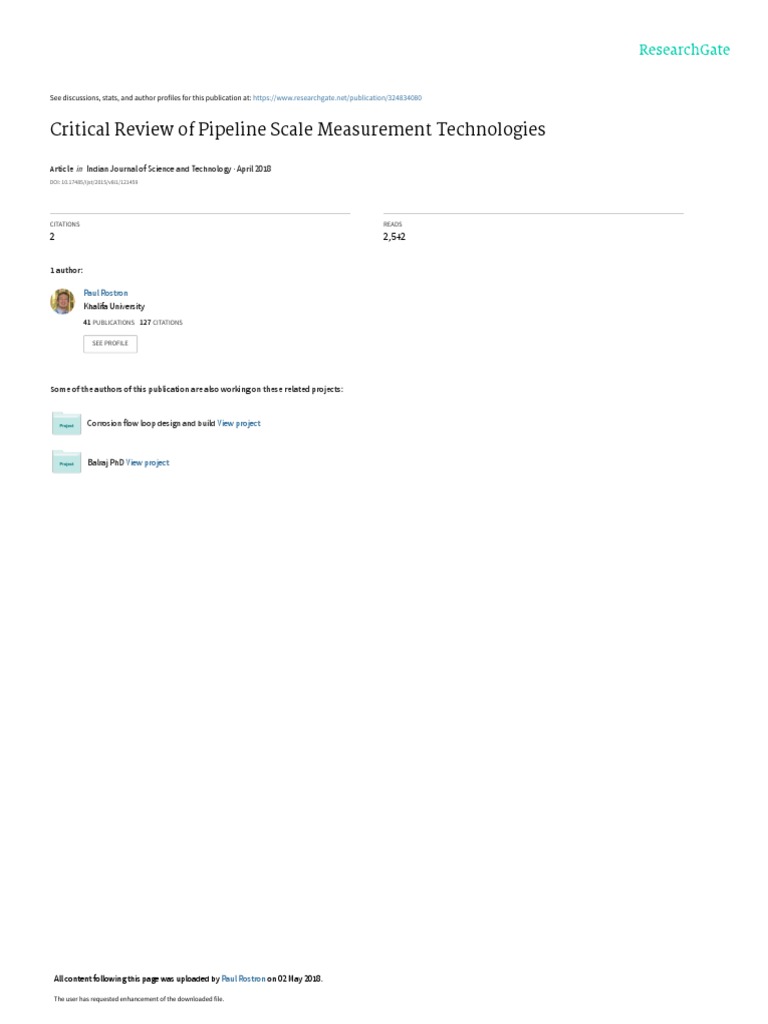Open View project for Corrosion flow loop
The image size is (768, 1024).
[238, 423]
